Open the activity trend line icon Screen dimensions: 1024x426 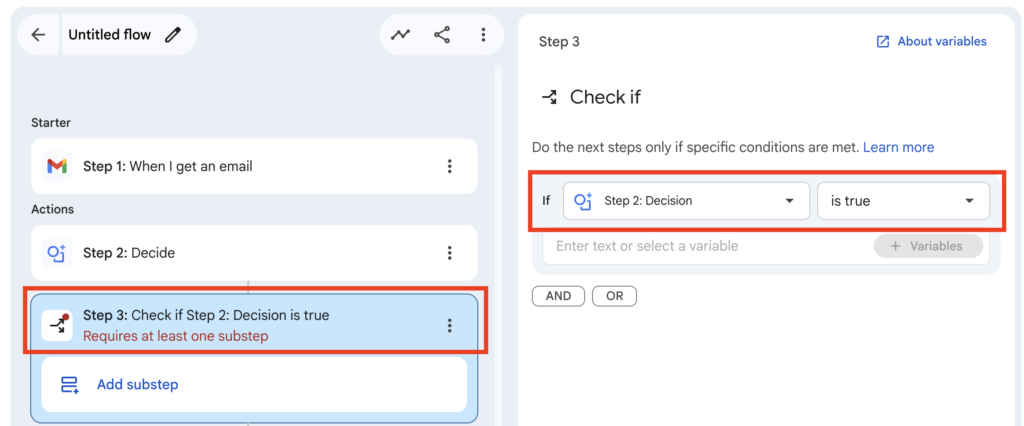pyautogui.click(x=400, y=35)
